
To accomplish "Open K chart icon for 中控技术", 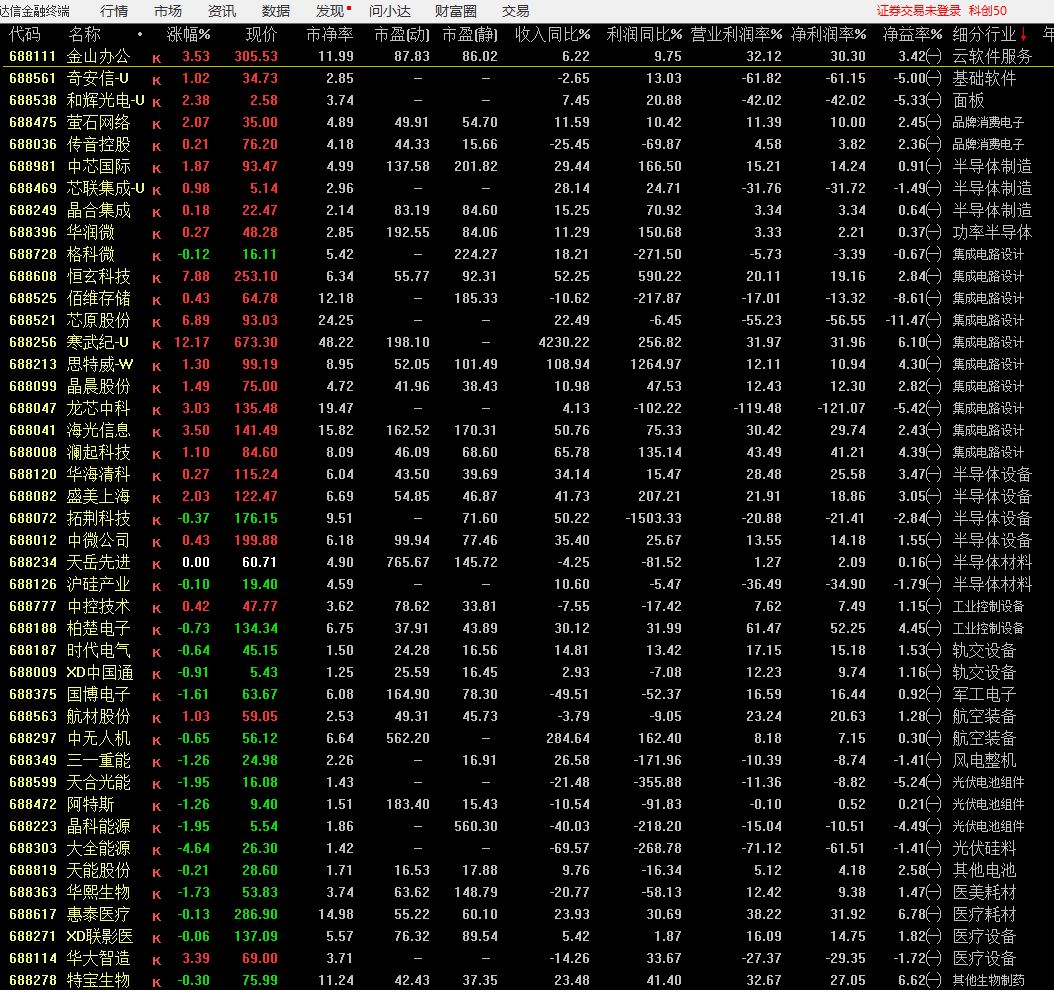I will (x=157, y=609).
